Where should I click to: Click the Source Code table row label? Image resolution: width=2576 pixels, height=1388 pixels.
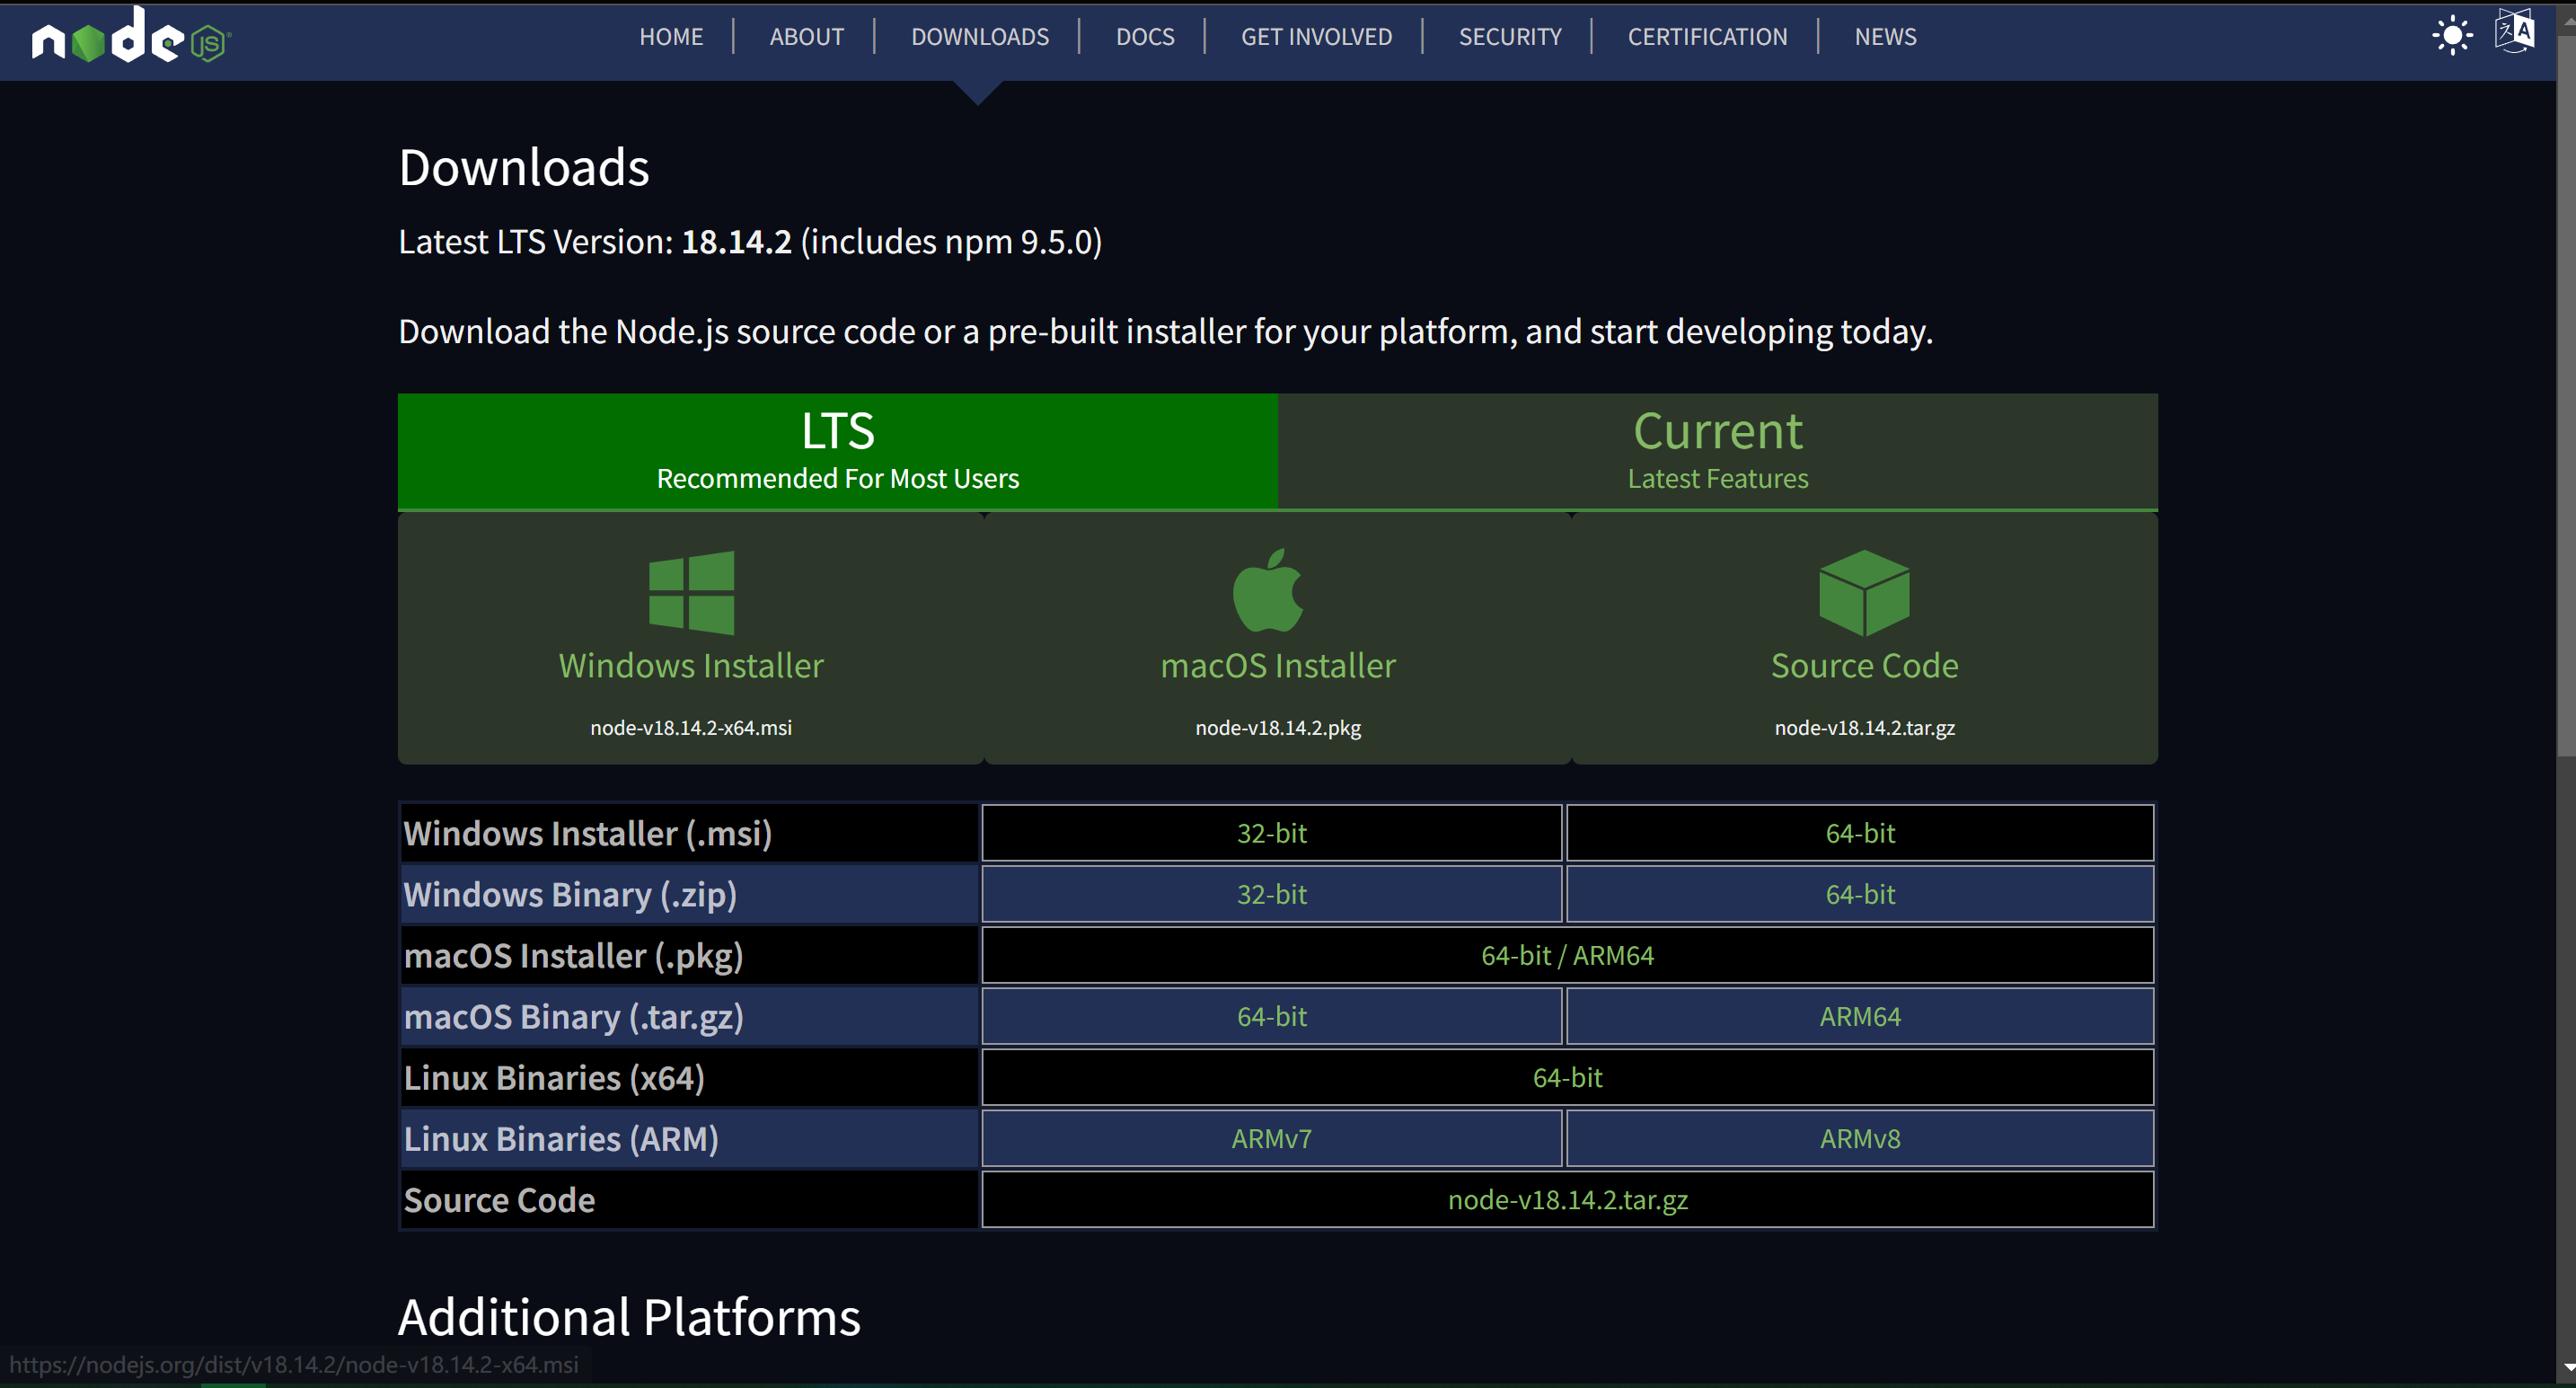point(499,1199)
